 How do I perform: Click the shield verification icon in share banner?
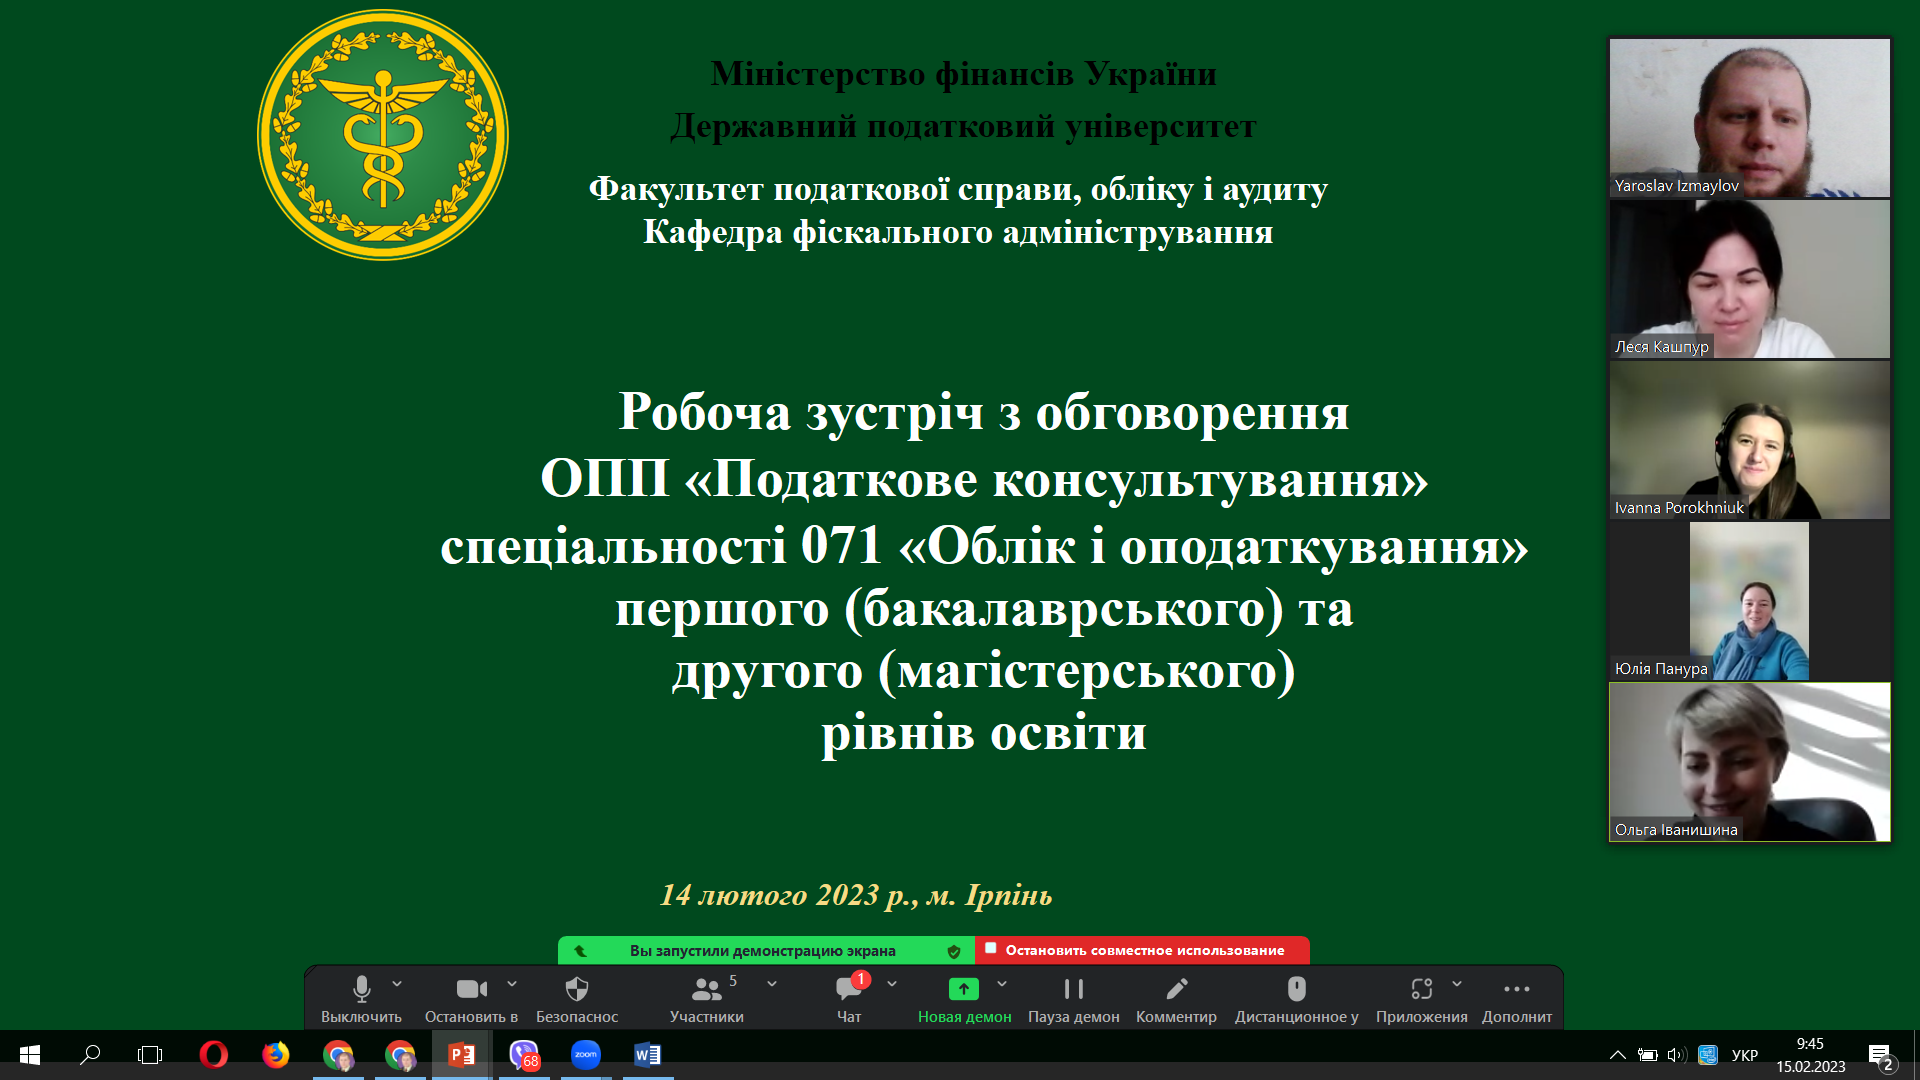pos(954,951)
